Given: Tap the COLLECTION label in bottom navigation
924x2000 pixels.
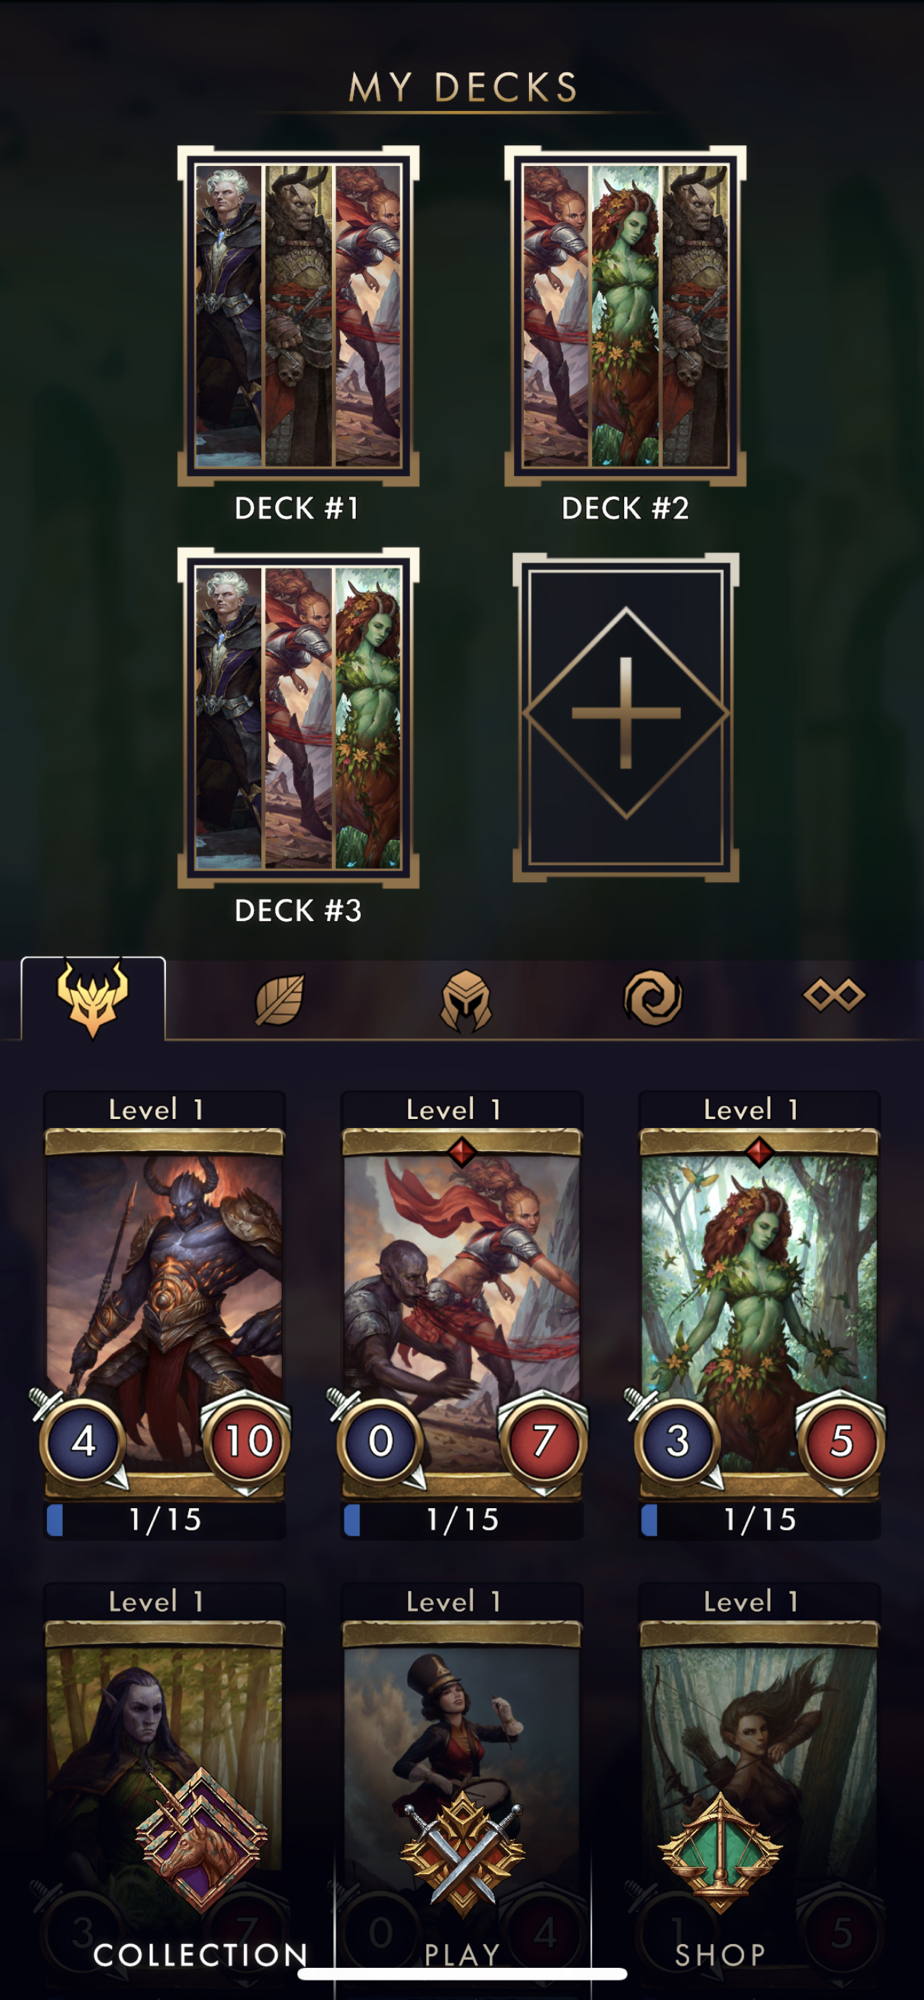Looking at the screenshot, I should point(201,1955).
